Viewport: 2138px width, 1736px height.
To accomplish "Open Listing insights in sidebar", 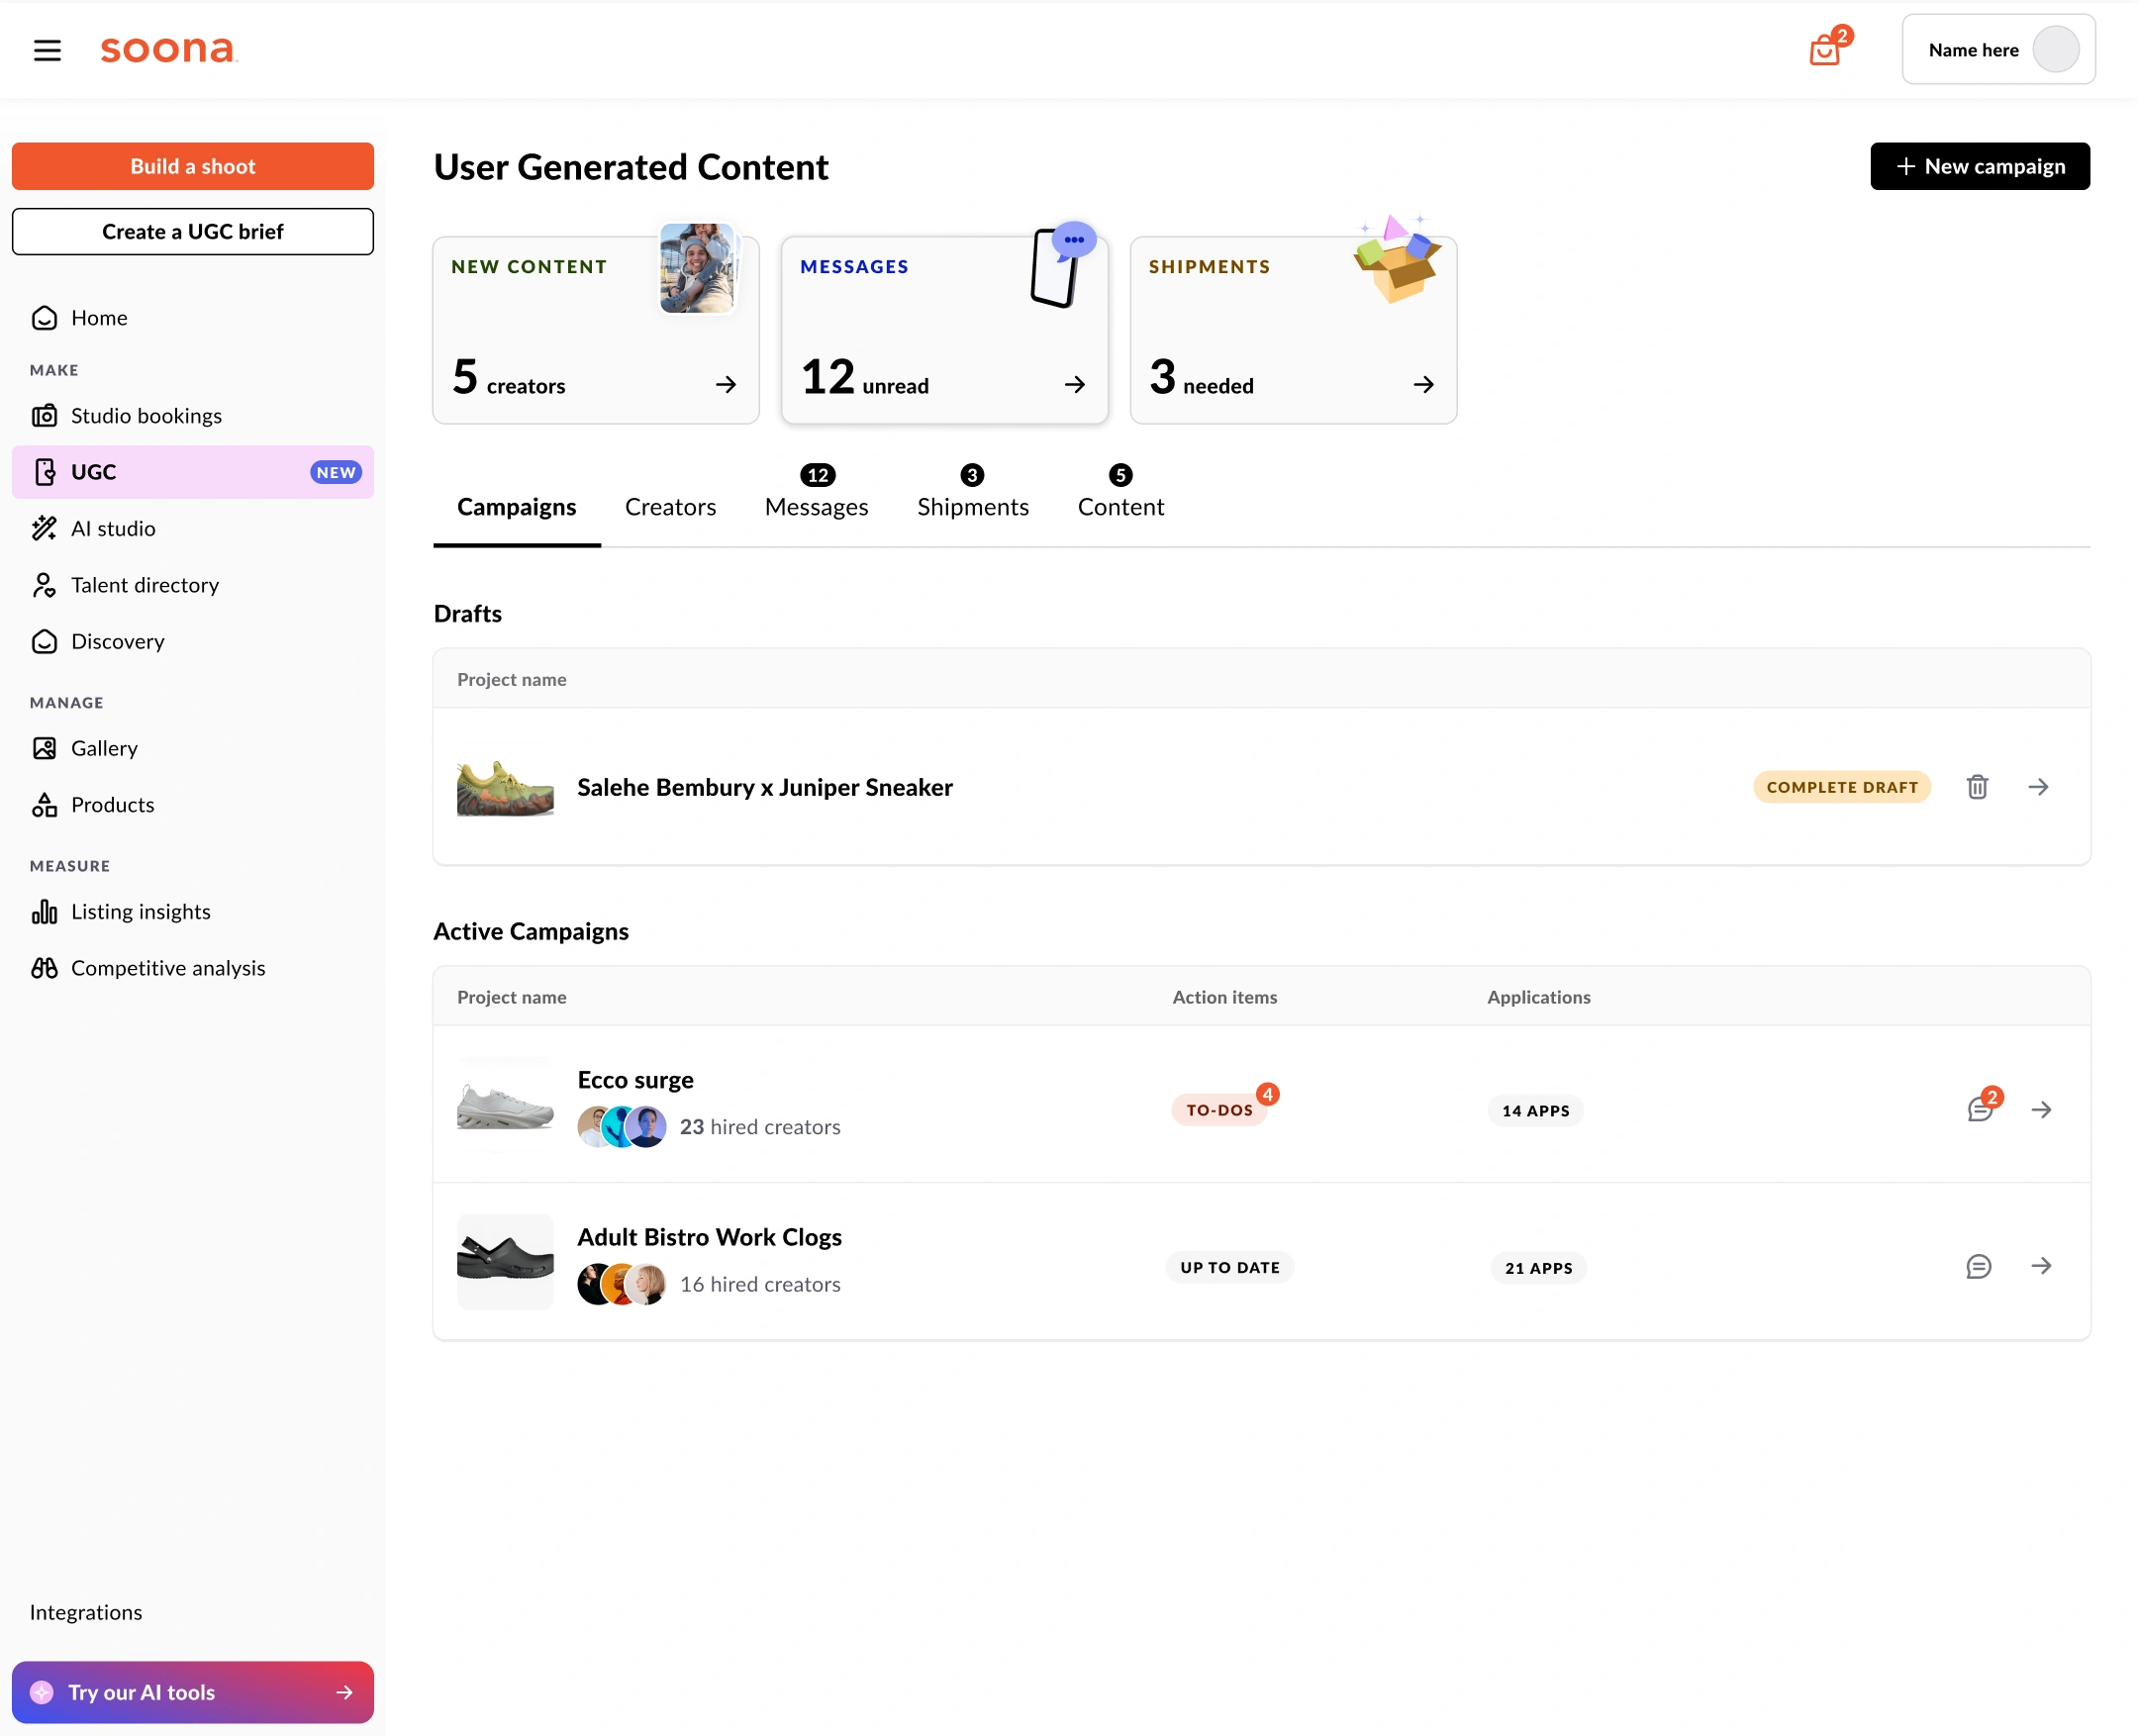I will [x=140, y=911].
